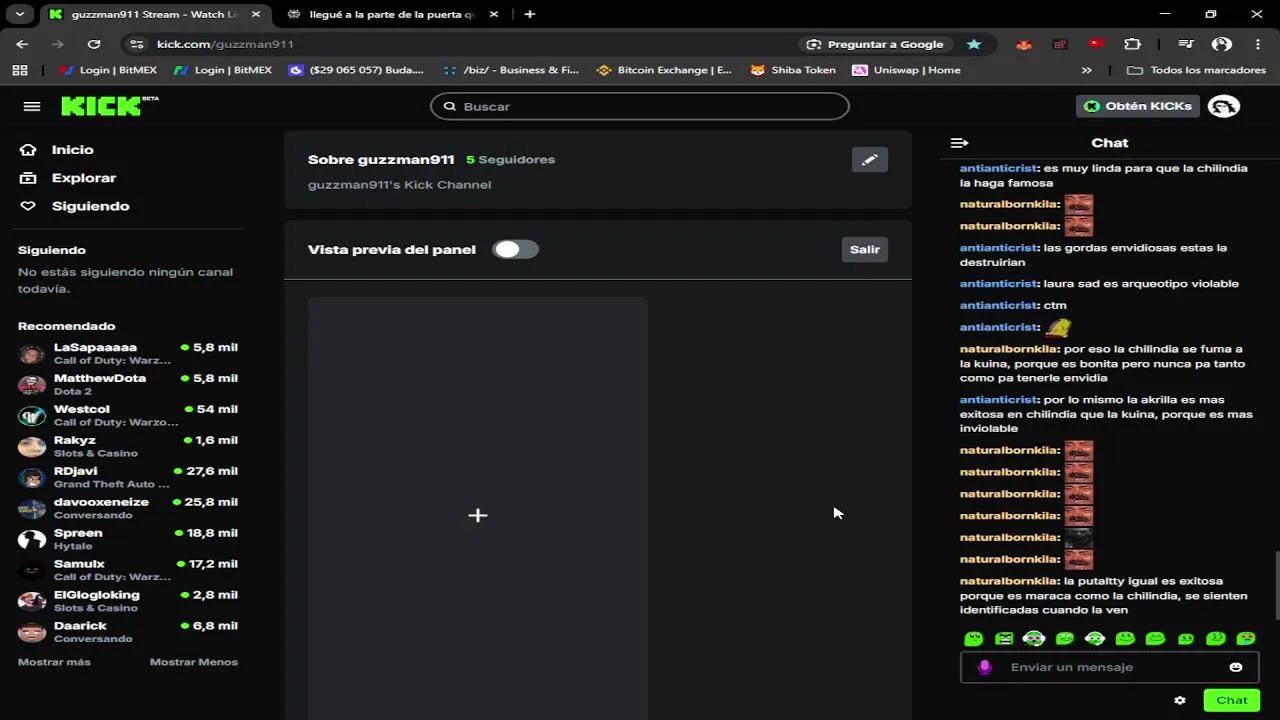Open /biz/ - Business bookmark

(510, 70)
